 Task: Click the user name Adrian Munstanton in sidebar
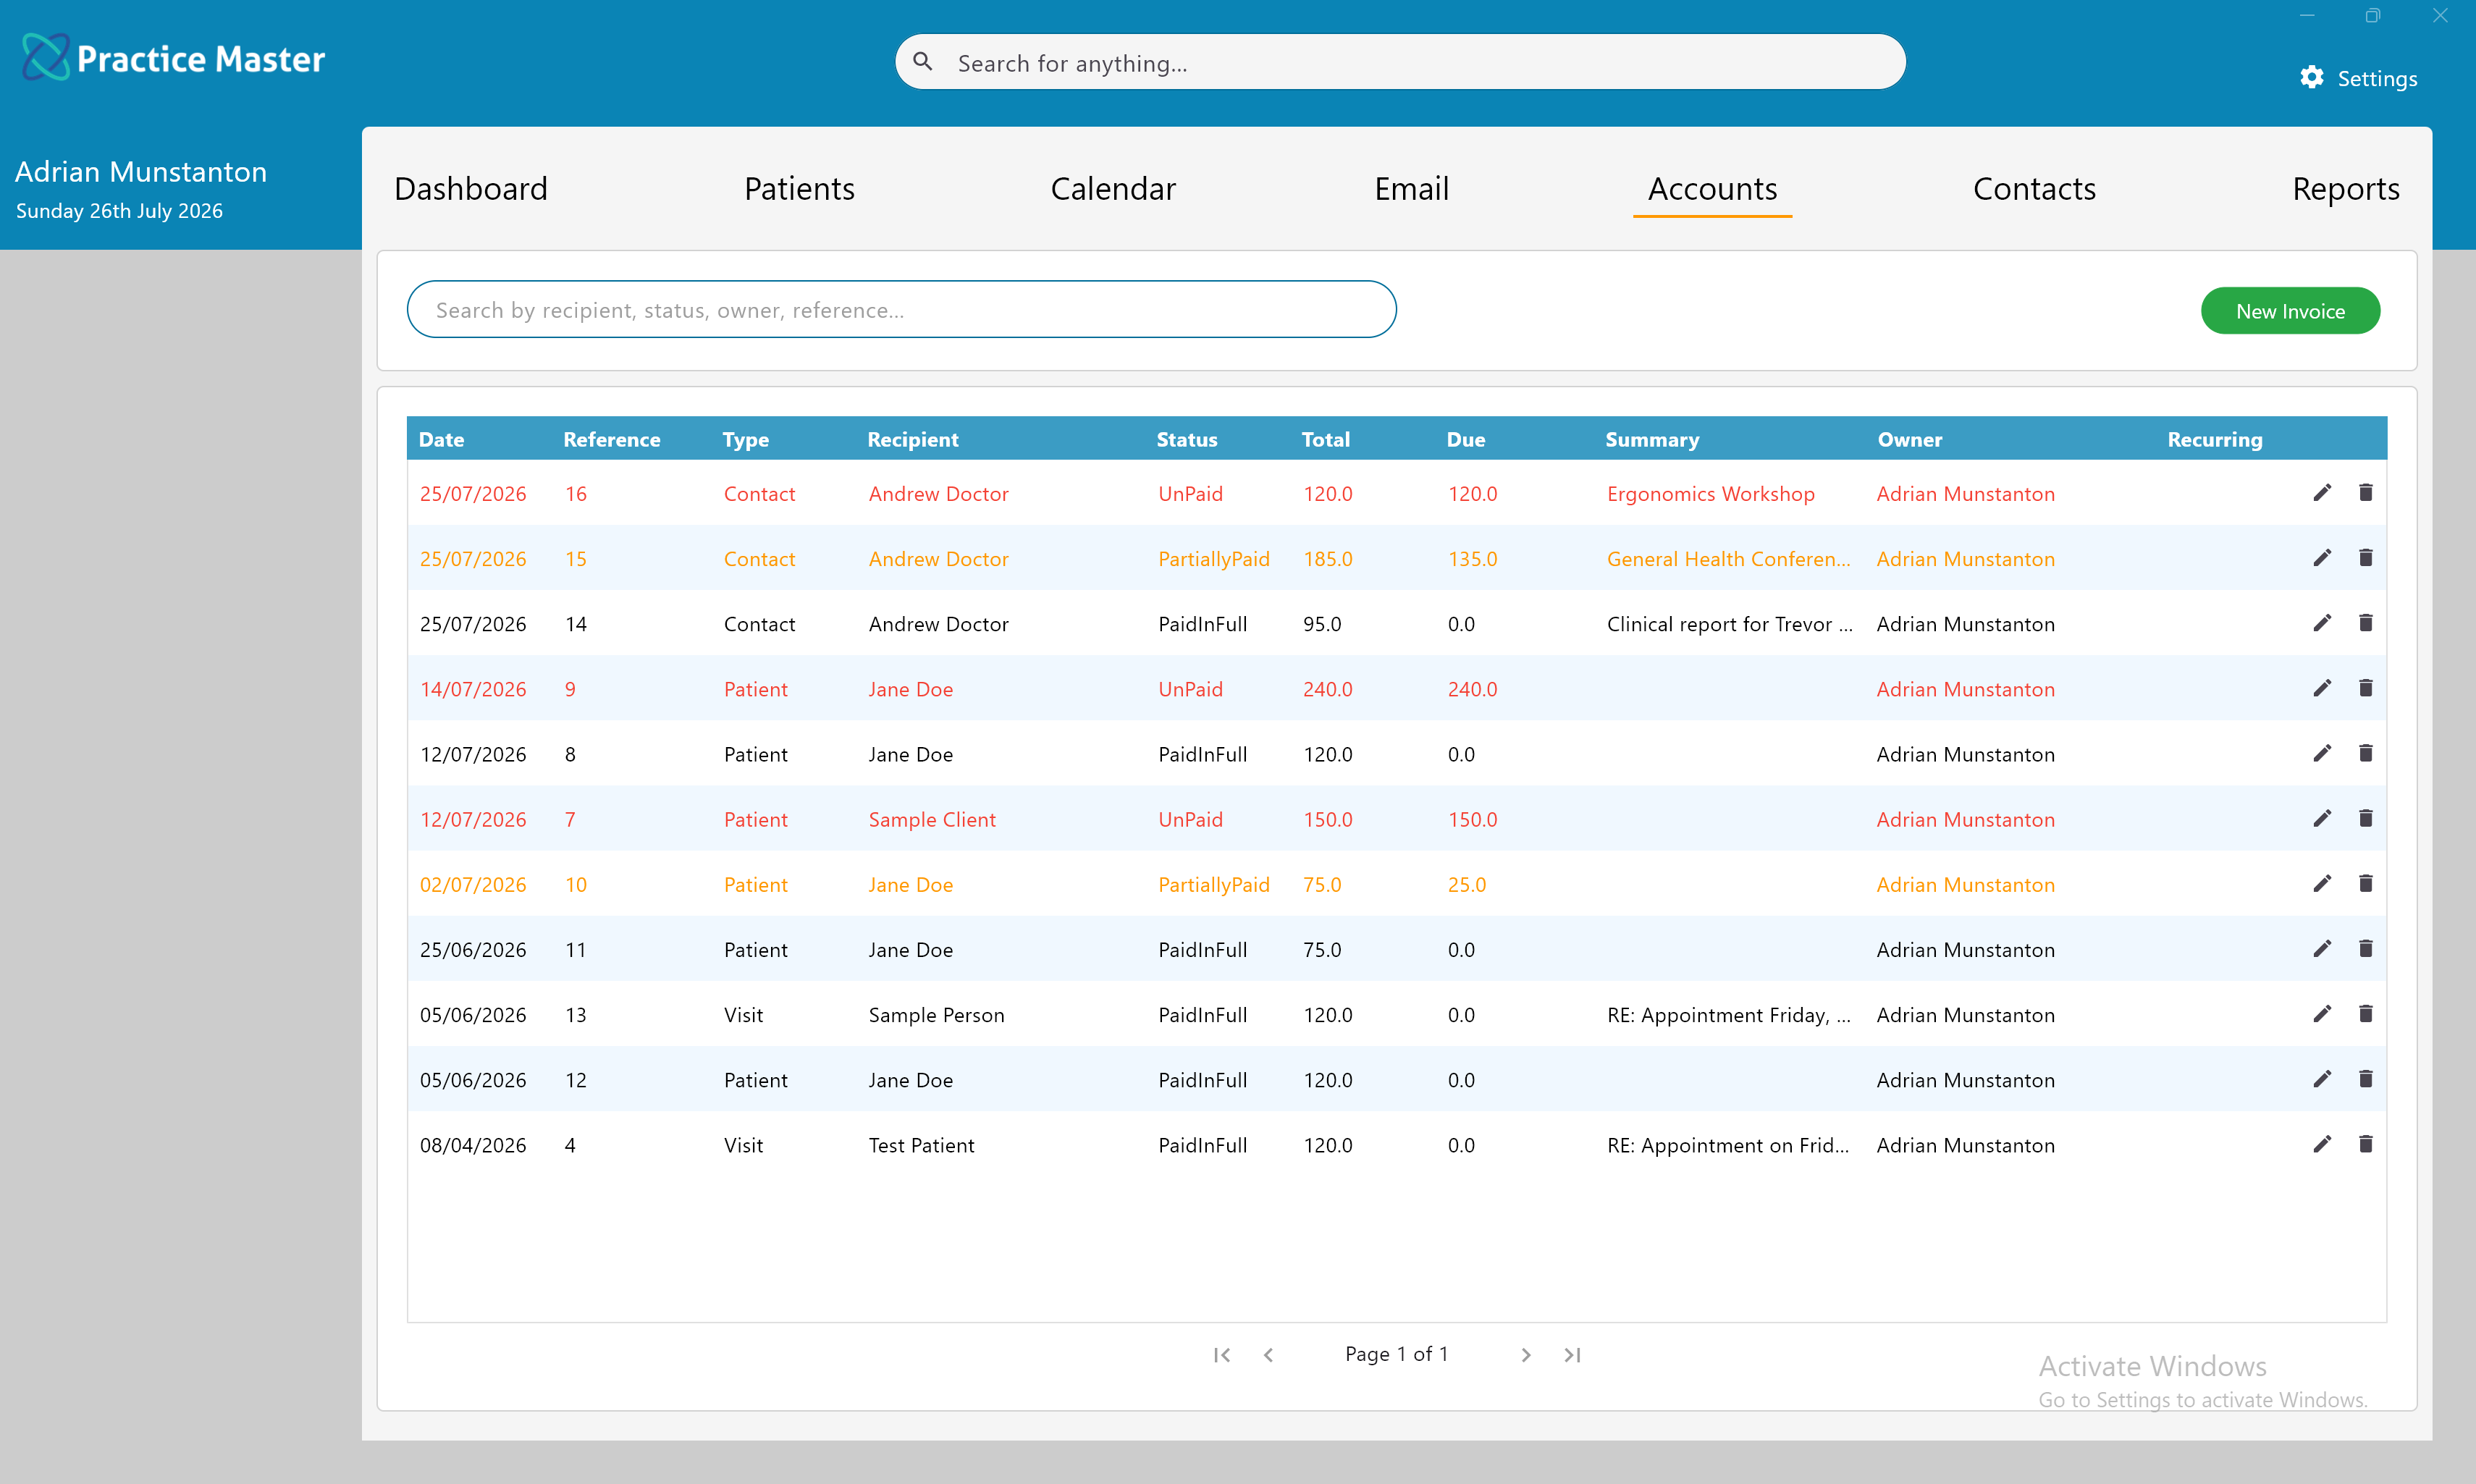click(141, 172)
